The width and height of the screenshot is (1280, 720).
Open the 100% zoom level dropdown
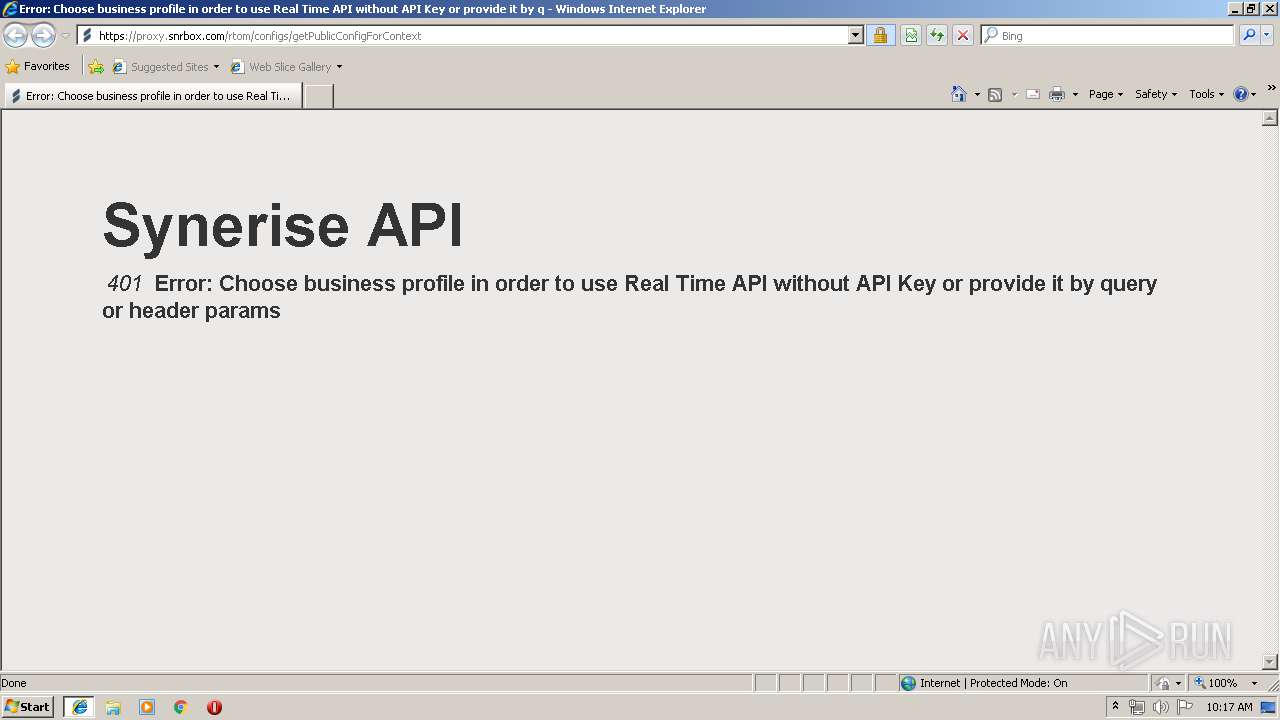pyautogui.click(x=1225, y=683)
